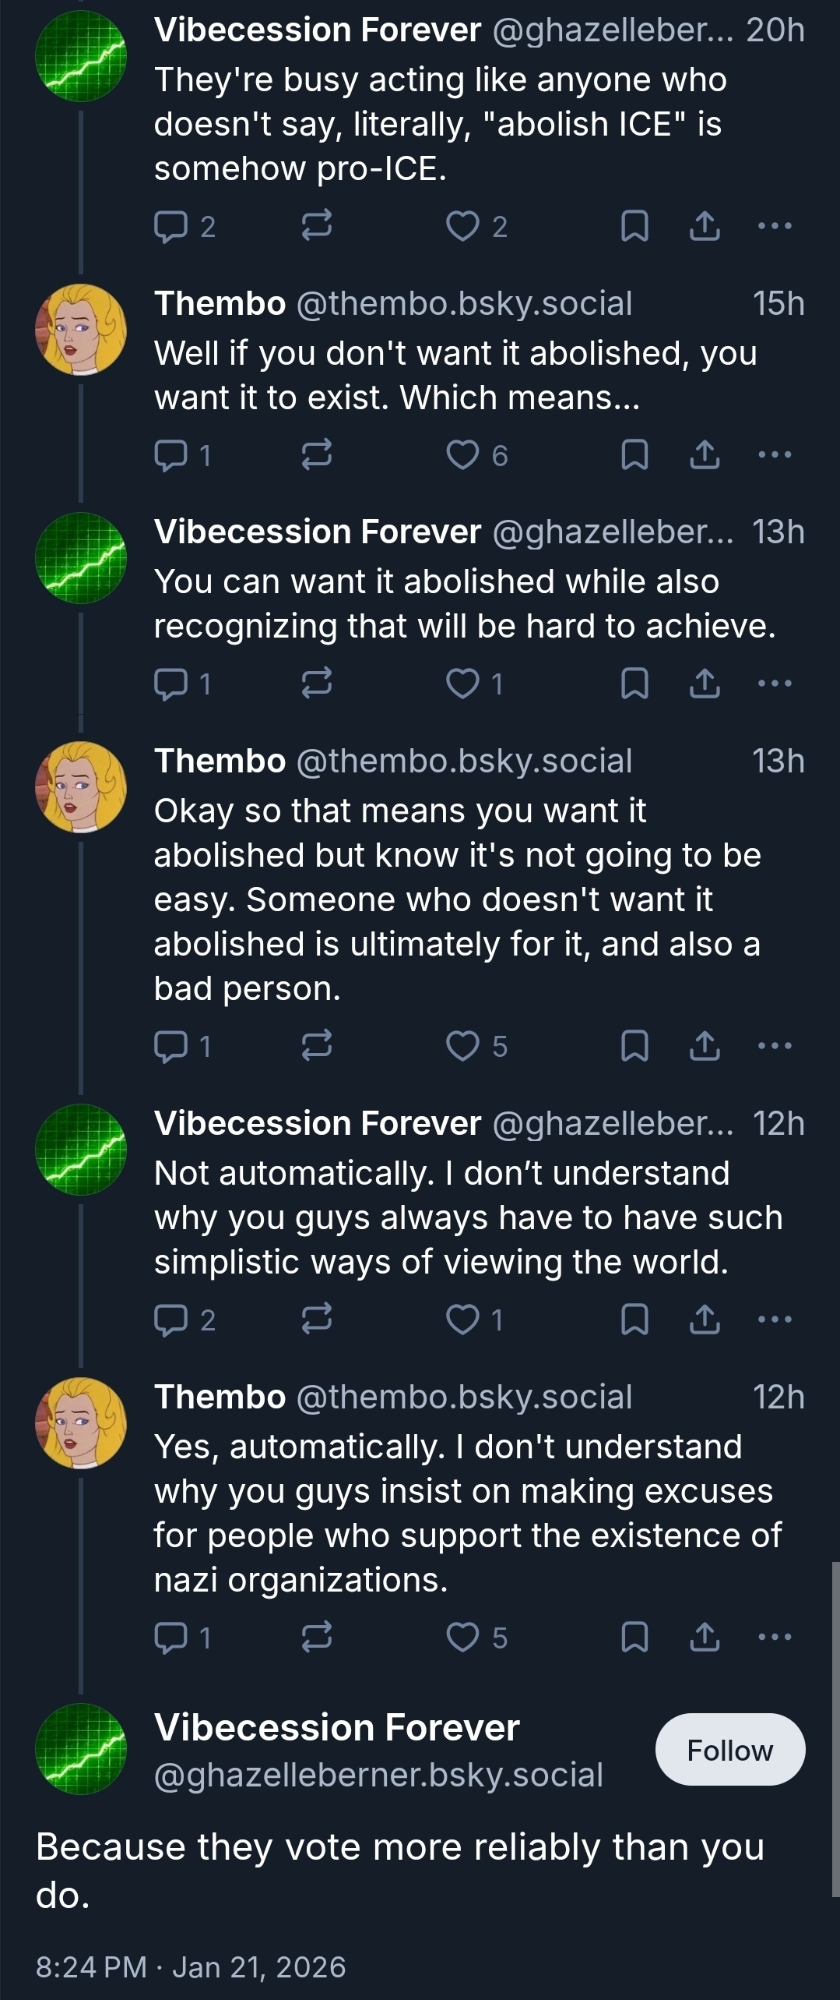Repost Vibecession's "hard to achieve" post

point(317,684)
